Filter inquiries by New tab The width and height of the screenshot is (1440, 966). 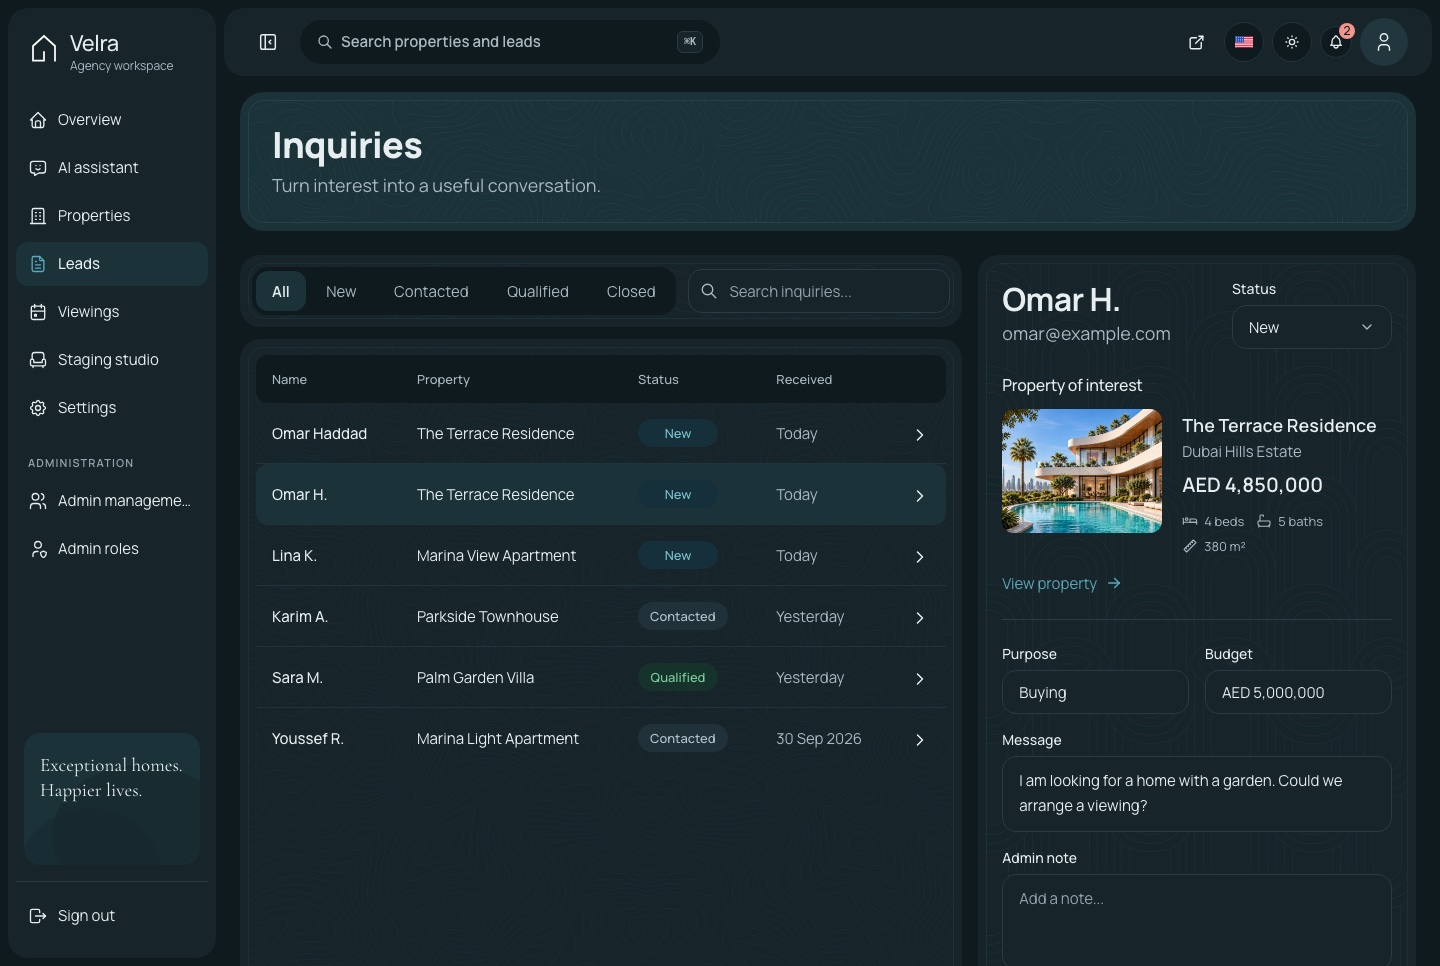point(341,292)
